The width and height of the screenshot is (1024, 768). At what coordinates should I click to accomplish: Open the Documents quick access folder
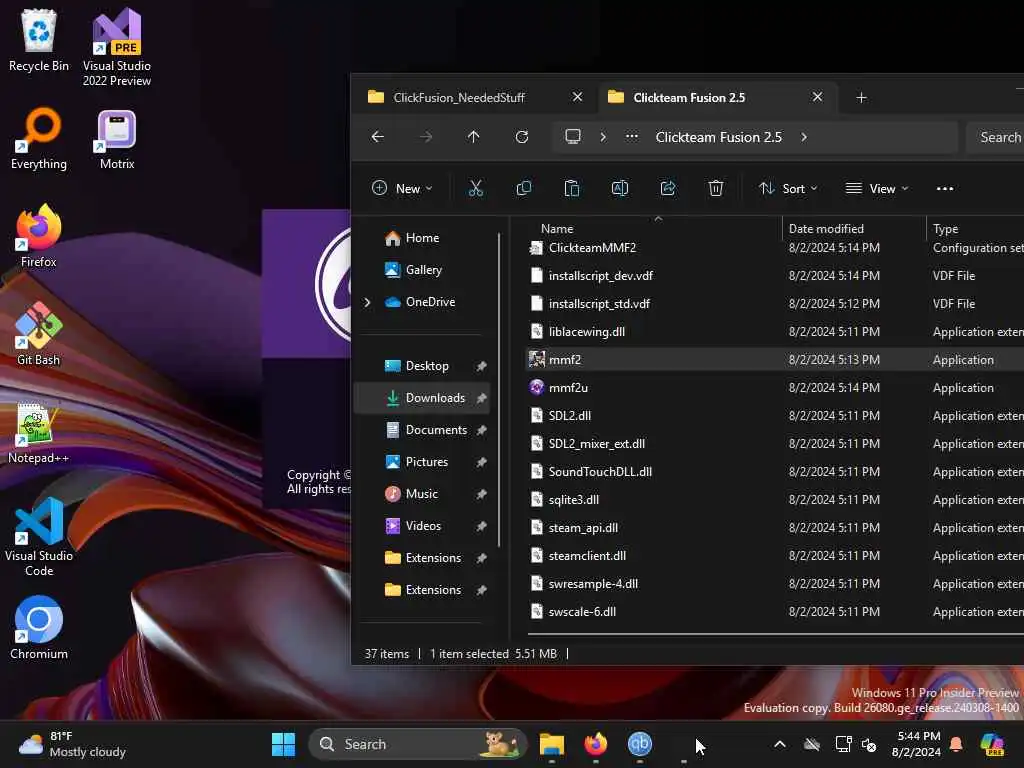click(422, 430)
